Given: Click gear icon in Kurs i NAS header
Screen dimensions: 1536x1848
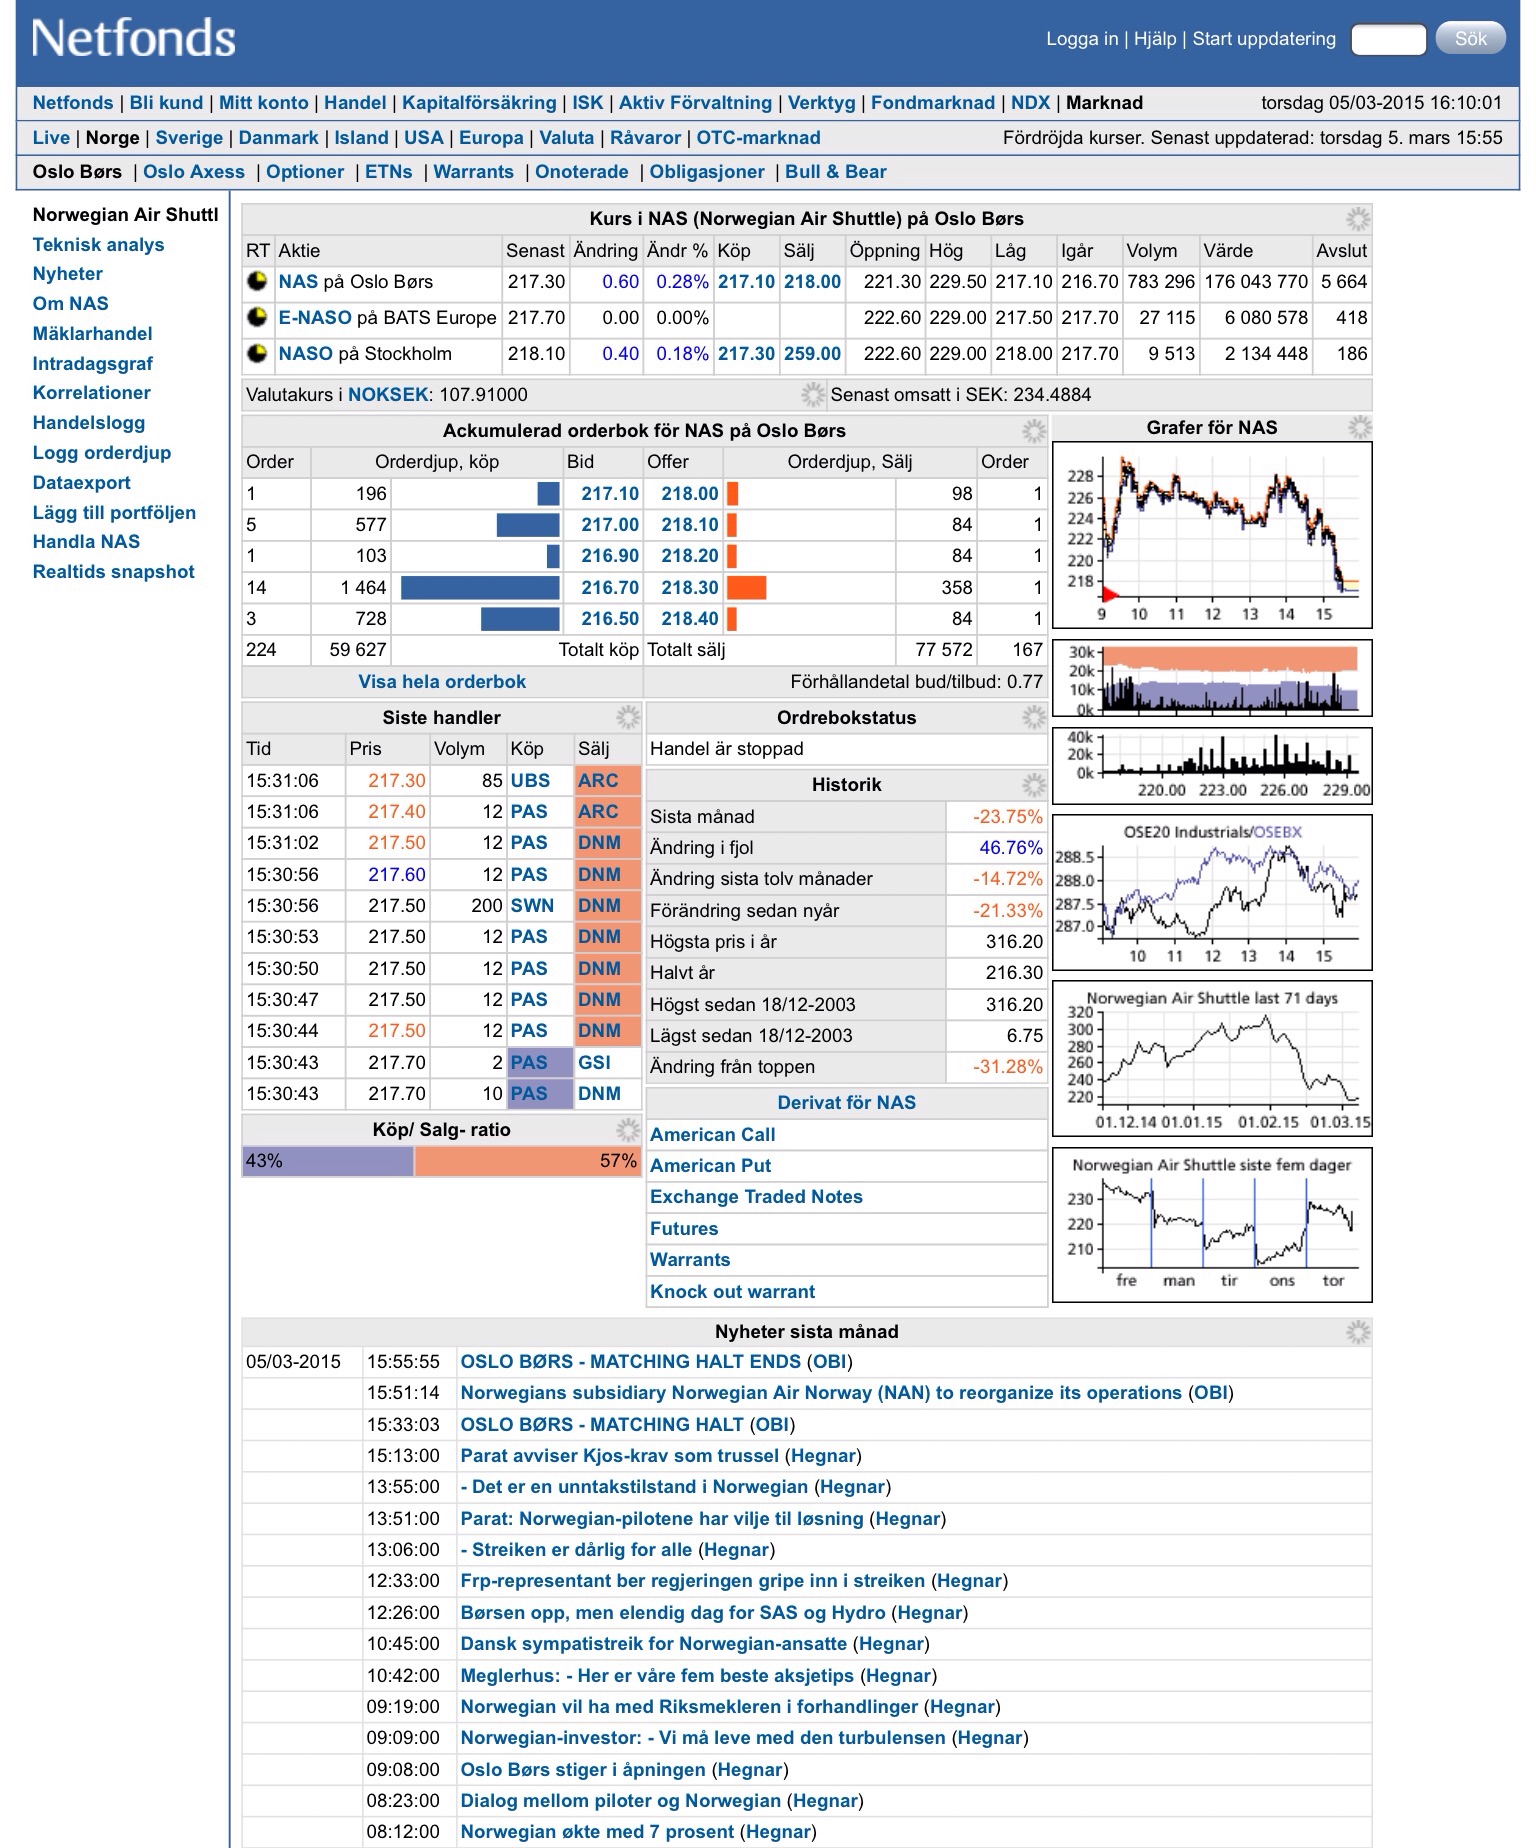Looking at the screenshot, I should click(x=1357, y=219).
